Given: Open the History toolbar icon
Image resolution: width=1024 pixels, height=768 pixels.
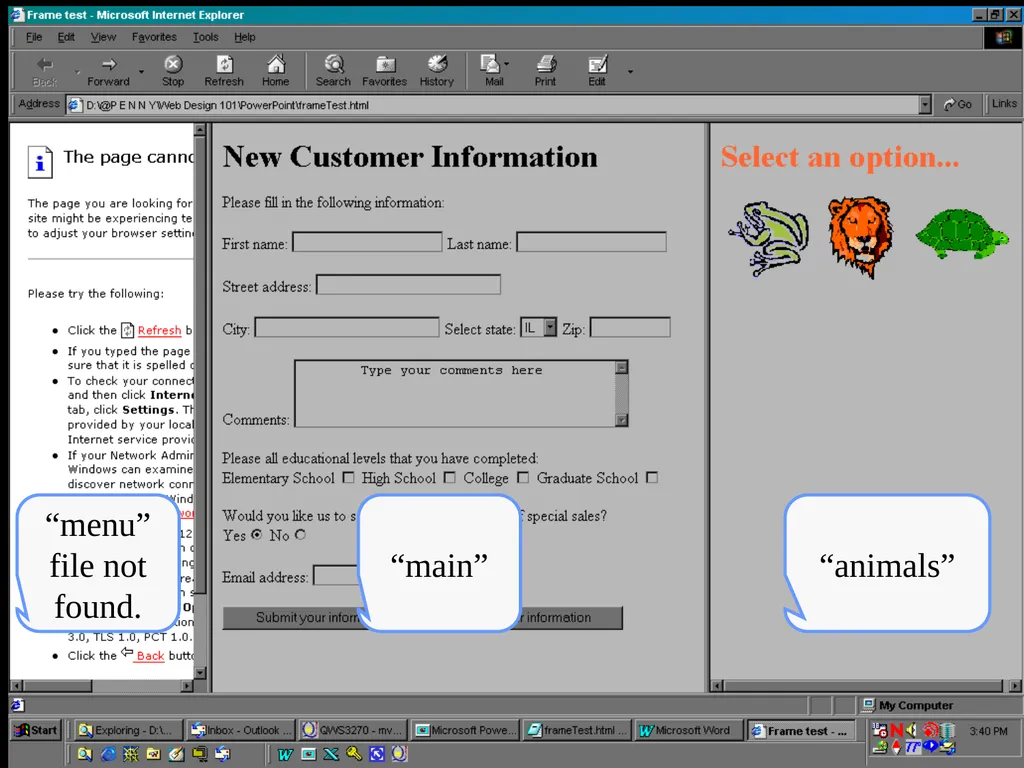Looking at the screenshot, I should click(x=437, y=63).
